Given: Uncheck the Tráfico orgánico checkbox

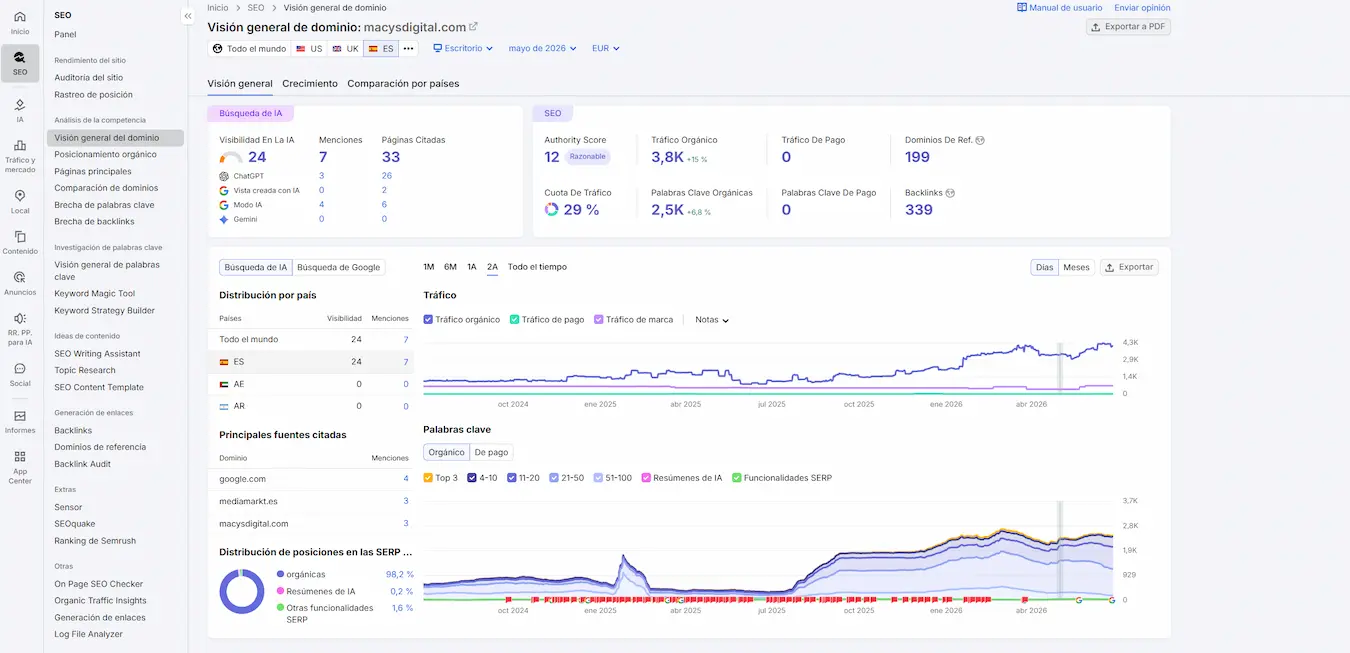Looking at the screenshot, I should coord(428,320).
